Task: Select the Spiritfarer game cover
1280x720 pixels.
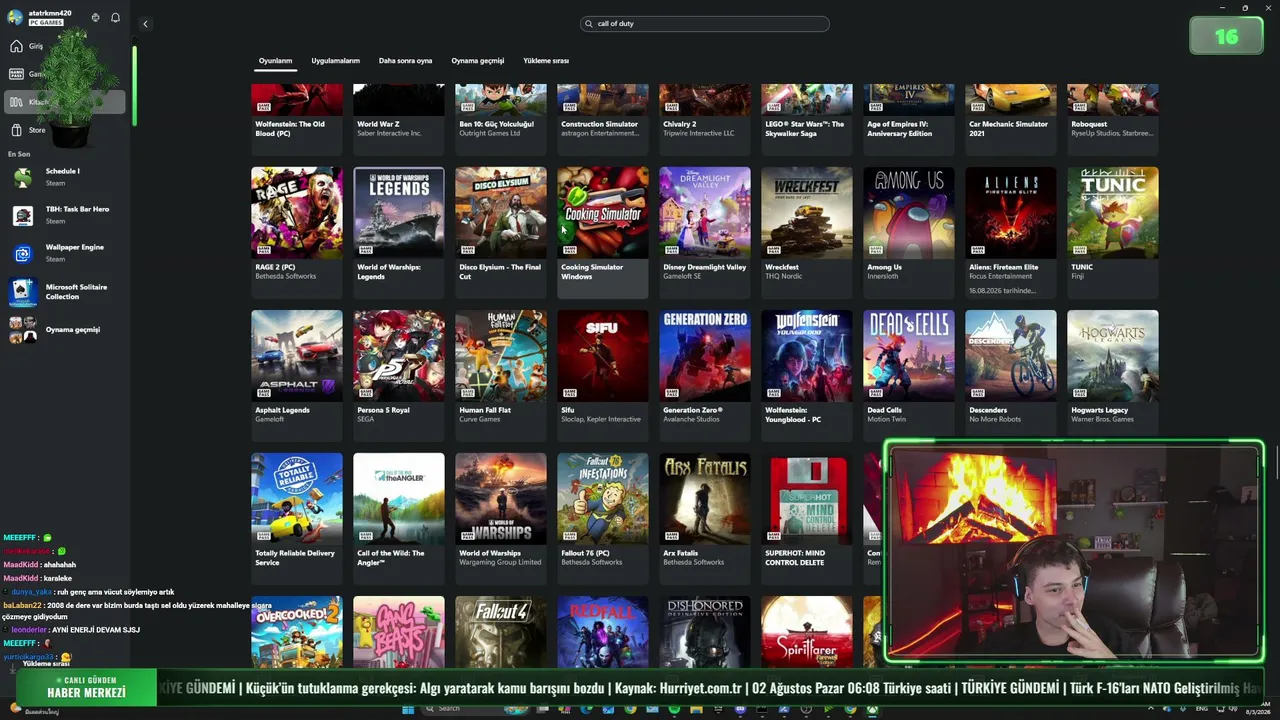Action: coord(807,632)
